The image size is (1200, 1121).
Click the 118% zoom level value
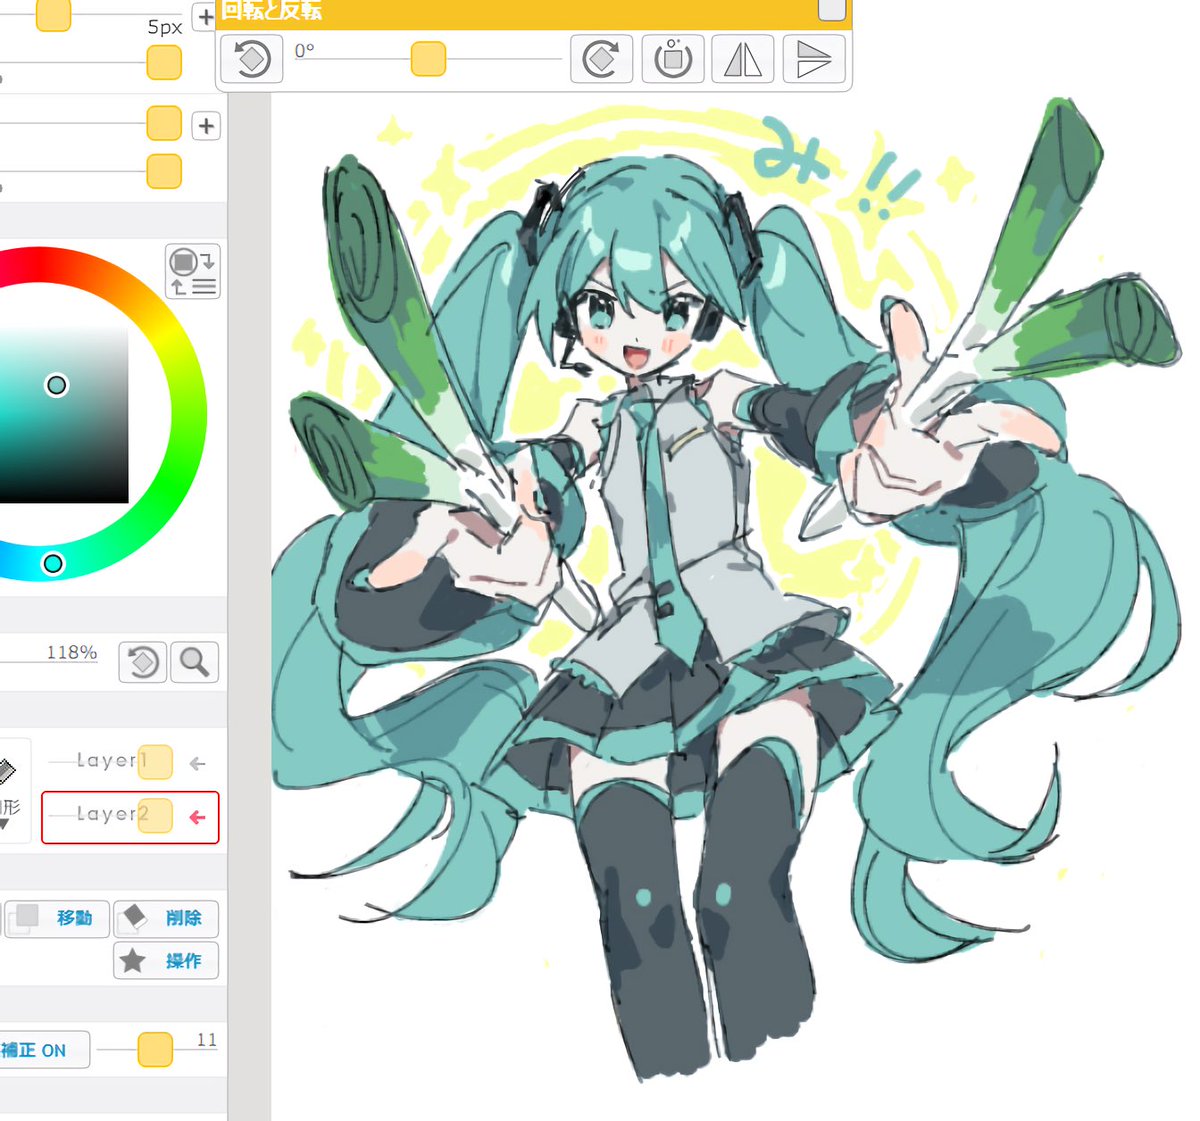click(70, 652)
